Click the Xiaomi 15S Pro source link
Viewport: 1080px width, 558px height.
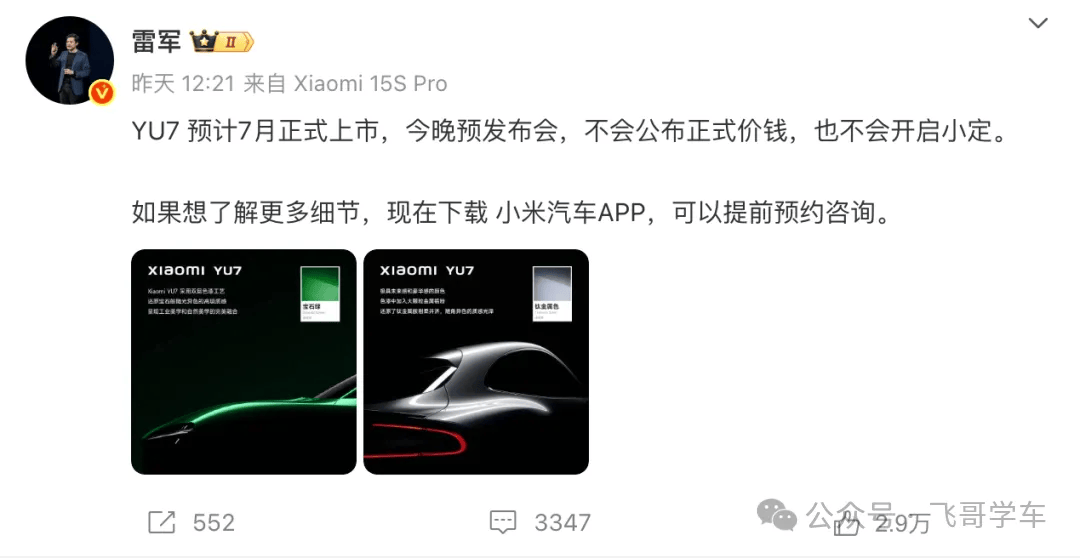coord(371,84)
